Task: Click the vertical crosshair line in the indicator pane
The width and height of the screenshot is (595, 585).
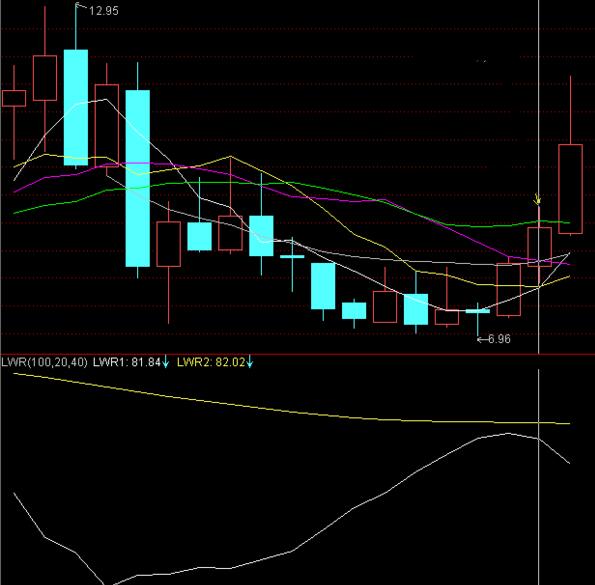Action: pos(539,476)
